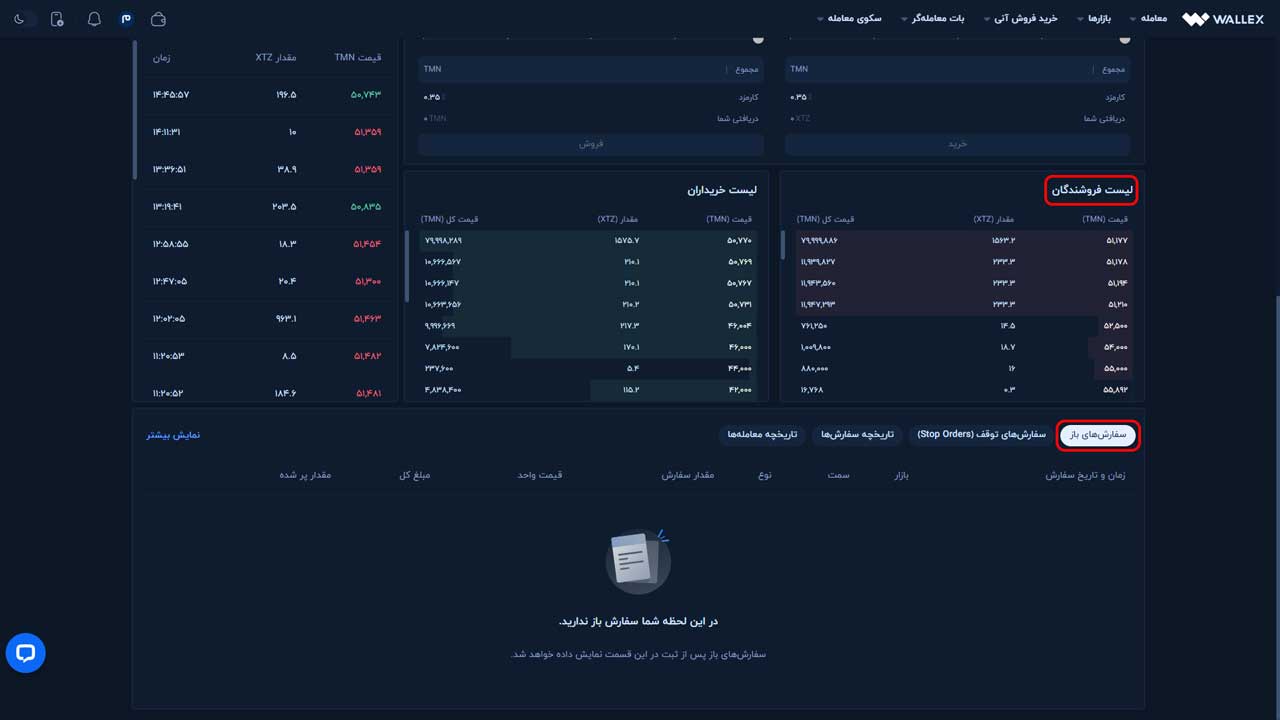Select seller price ۵۴,۰۰۰ row
The image size is (1280, 720).
(962, 347)
